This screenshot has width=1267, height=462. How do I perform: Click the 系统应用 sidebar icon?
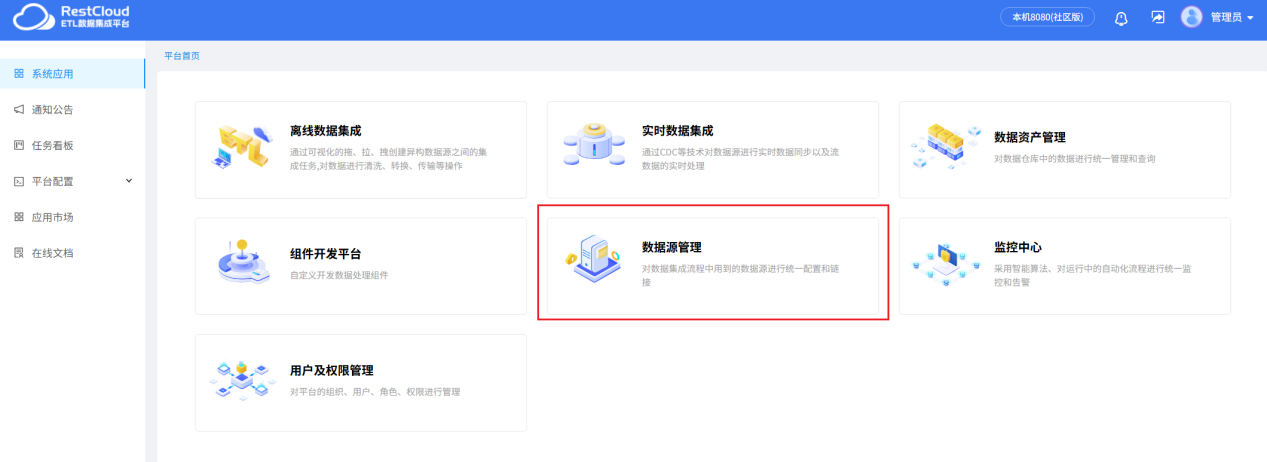[18, 74]
